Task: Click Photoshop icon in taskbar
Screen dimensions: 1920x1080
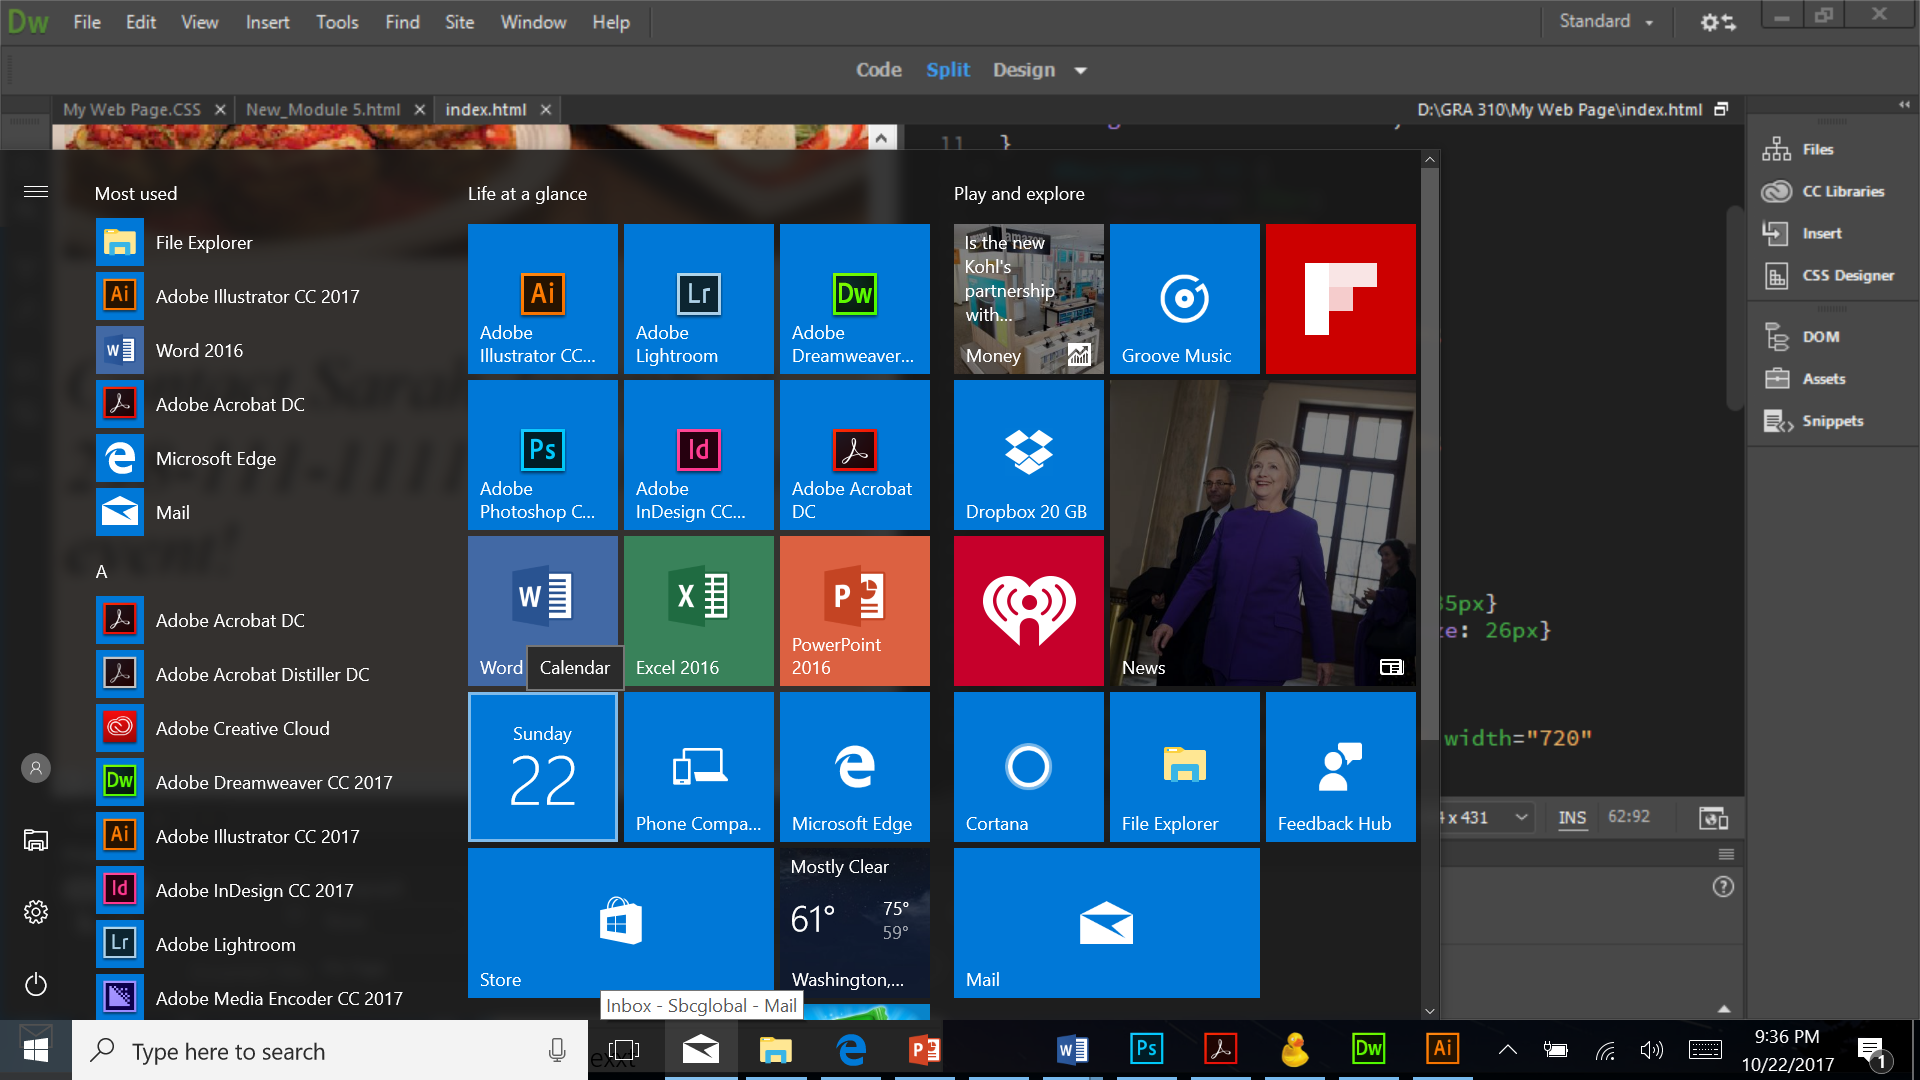Action: point(1146,1049)
